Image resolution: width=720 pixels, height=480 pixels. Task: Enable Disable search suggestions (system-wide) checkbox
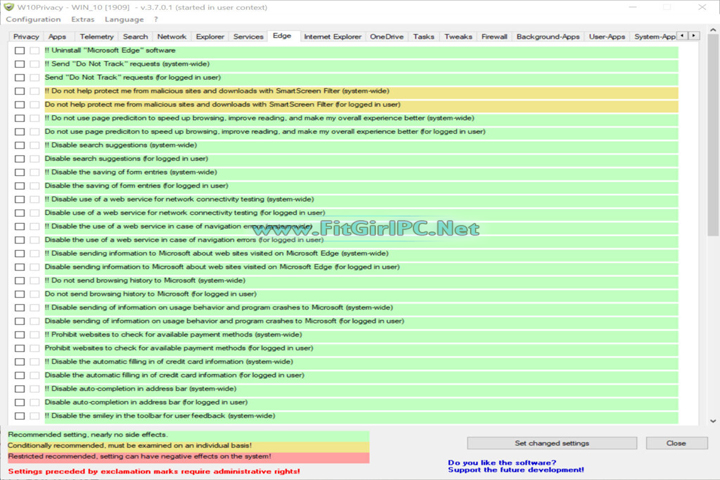[x=20, y=145]
